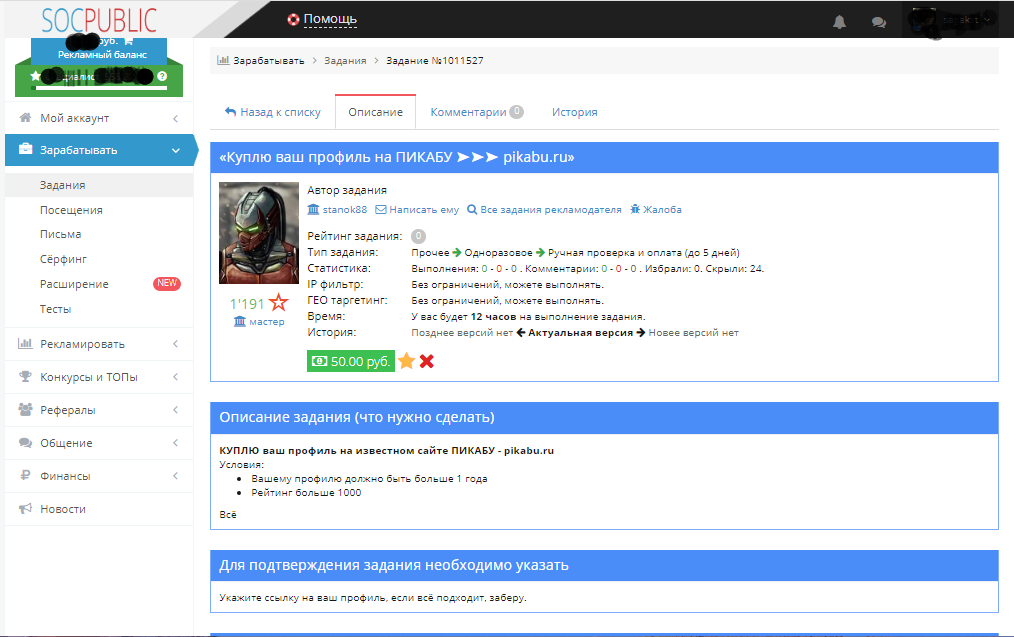The height and width of the screenshot is (637, 1014).
Task: Click the bank icon beside stanok88
Action: [313, 210]
